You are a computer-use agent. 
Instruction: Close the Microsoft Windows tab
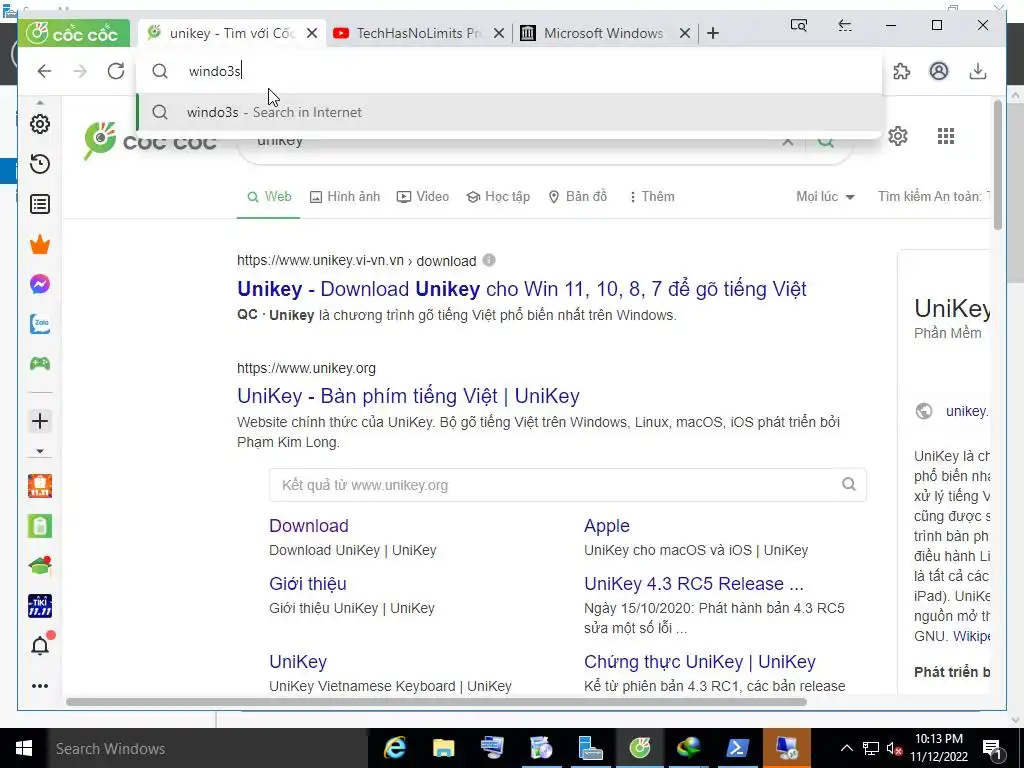pyautogui.click(x=684, y=33)
